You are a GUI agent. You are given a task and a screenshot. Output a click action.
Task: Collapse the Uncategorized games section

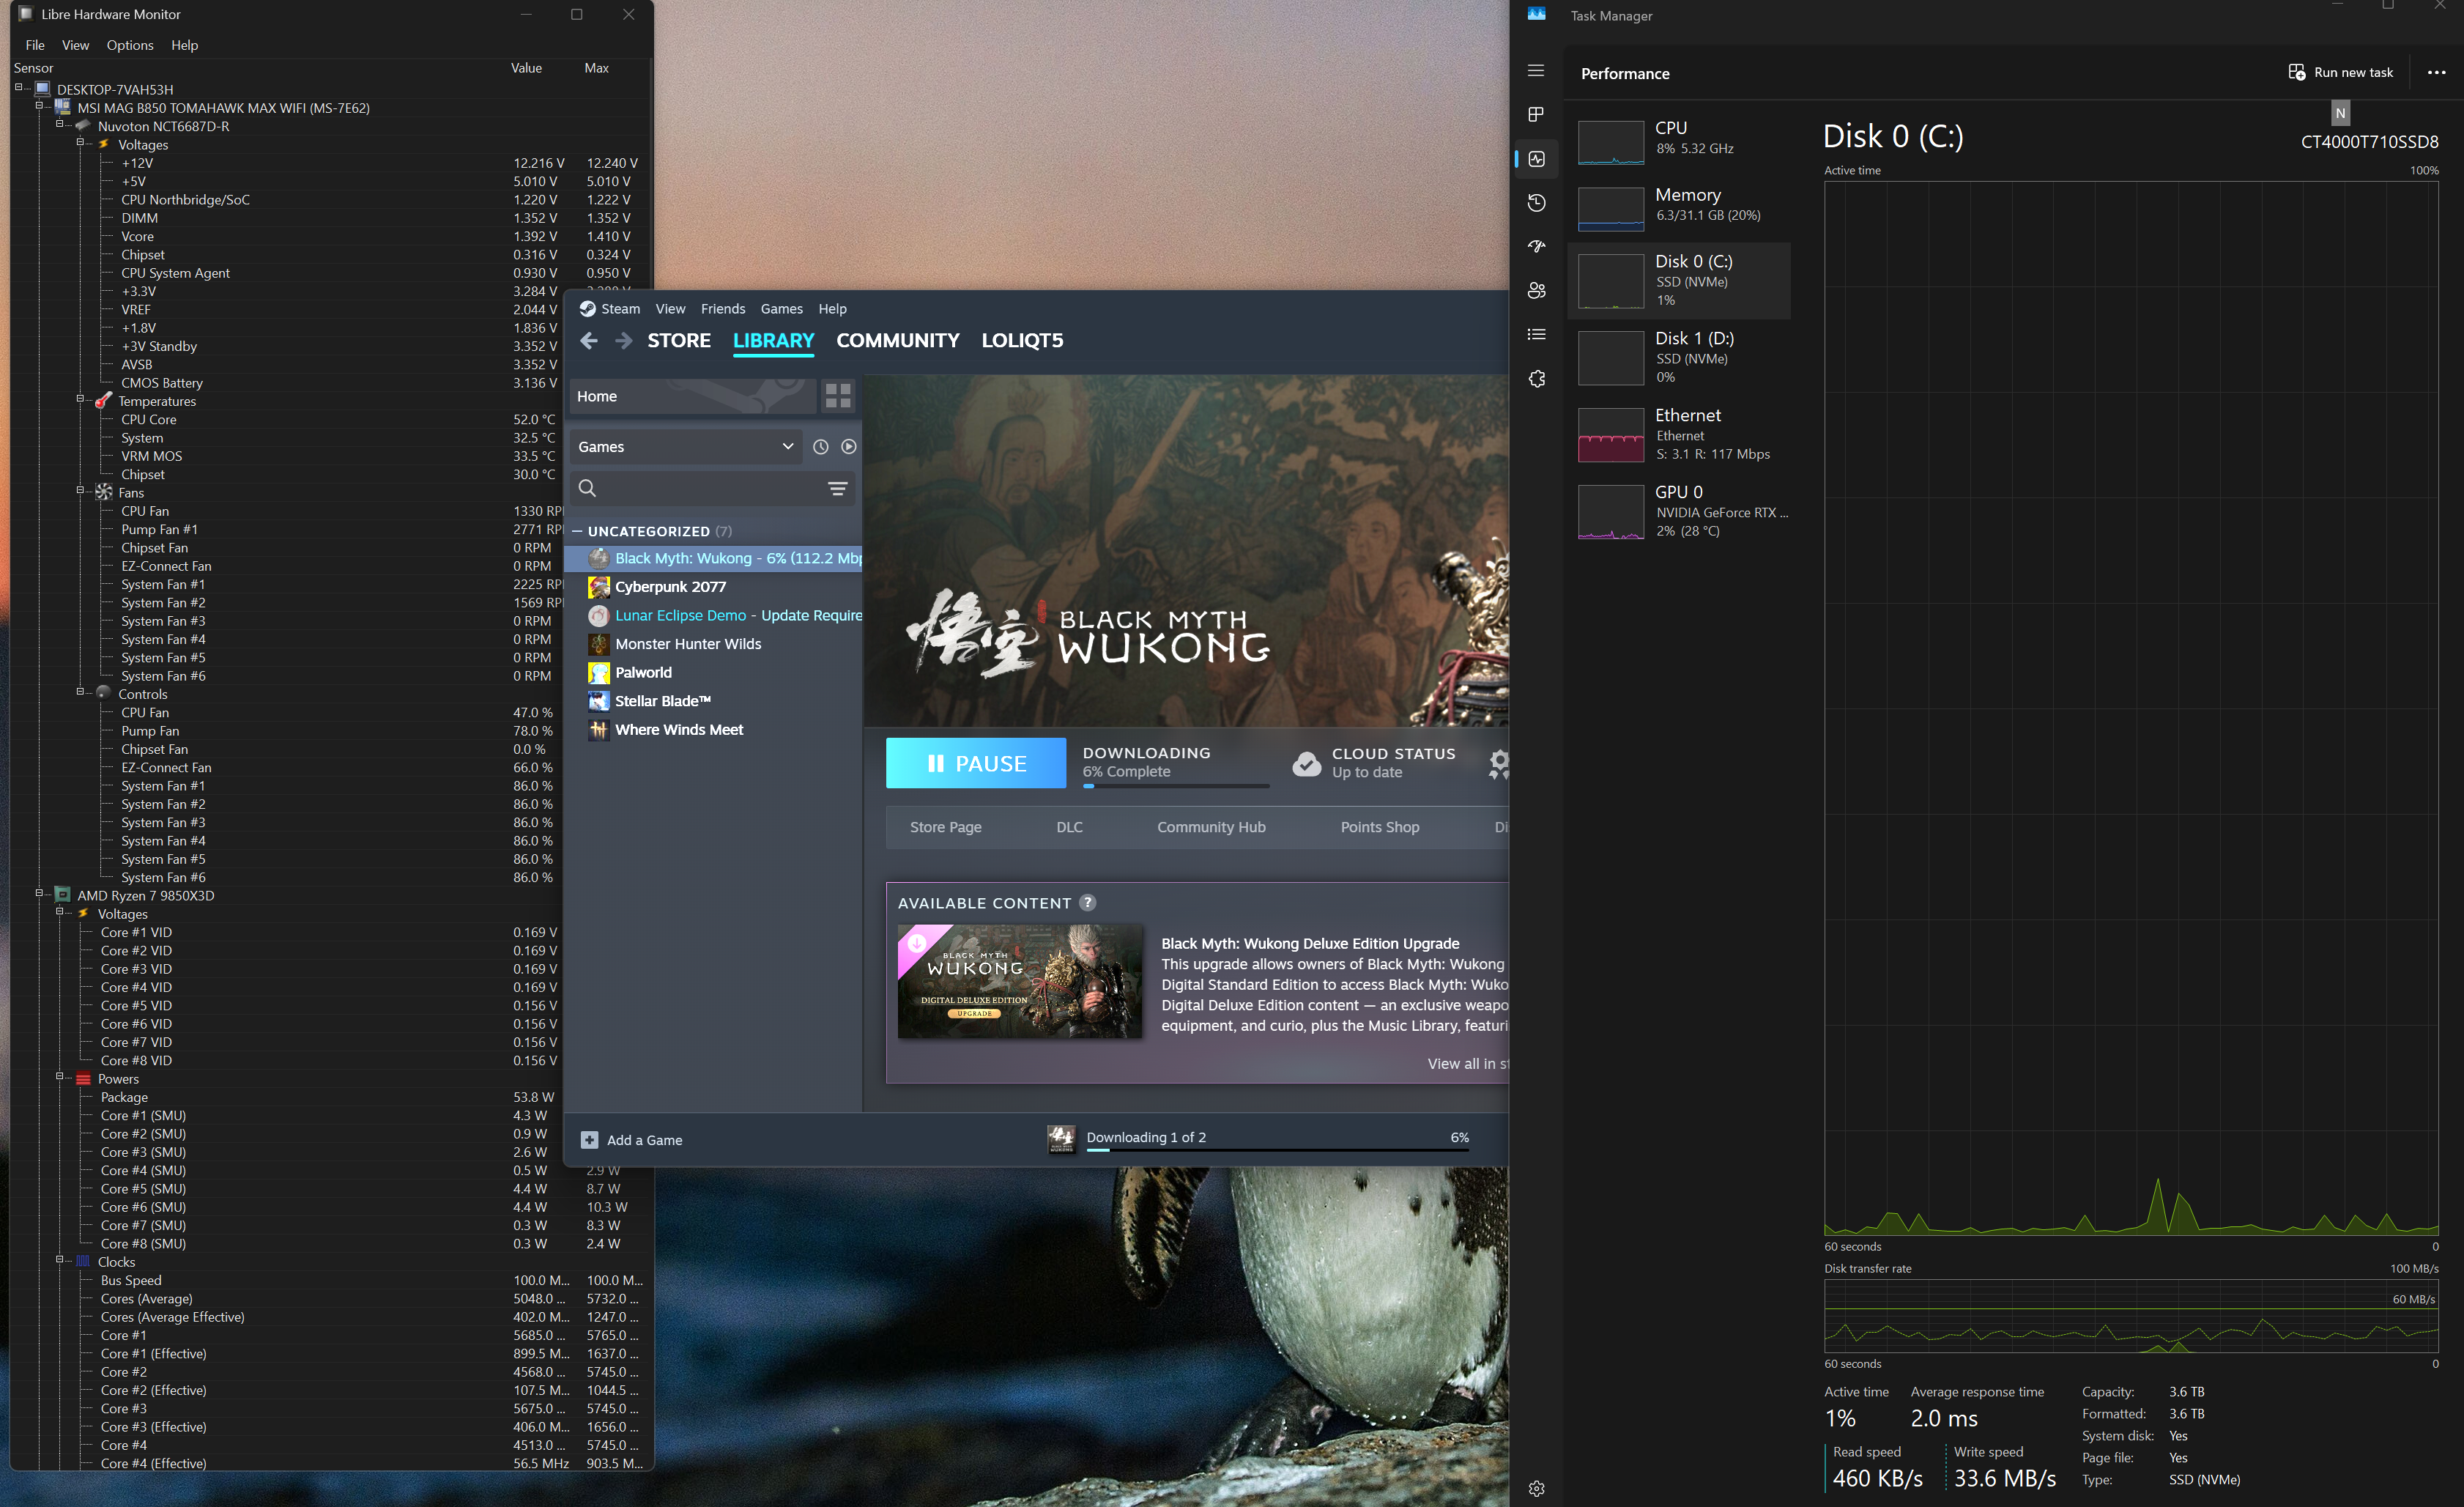point(577,531)
